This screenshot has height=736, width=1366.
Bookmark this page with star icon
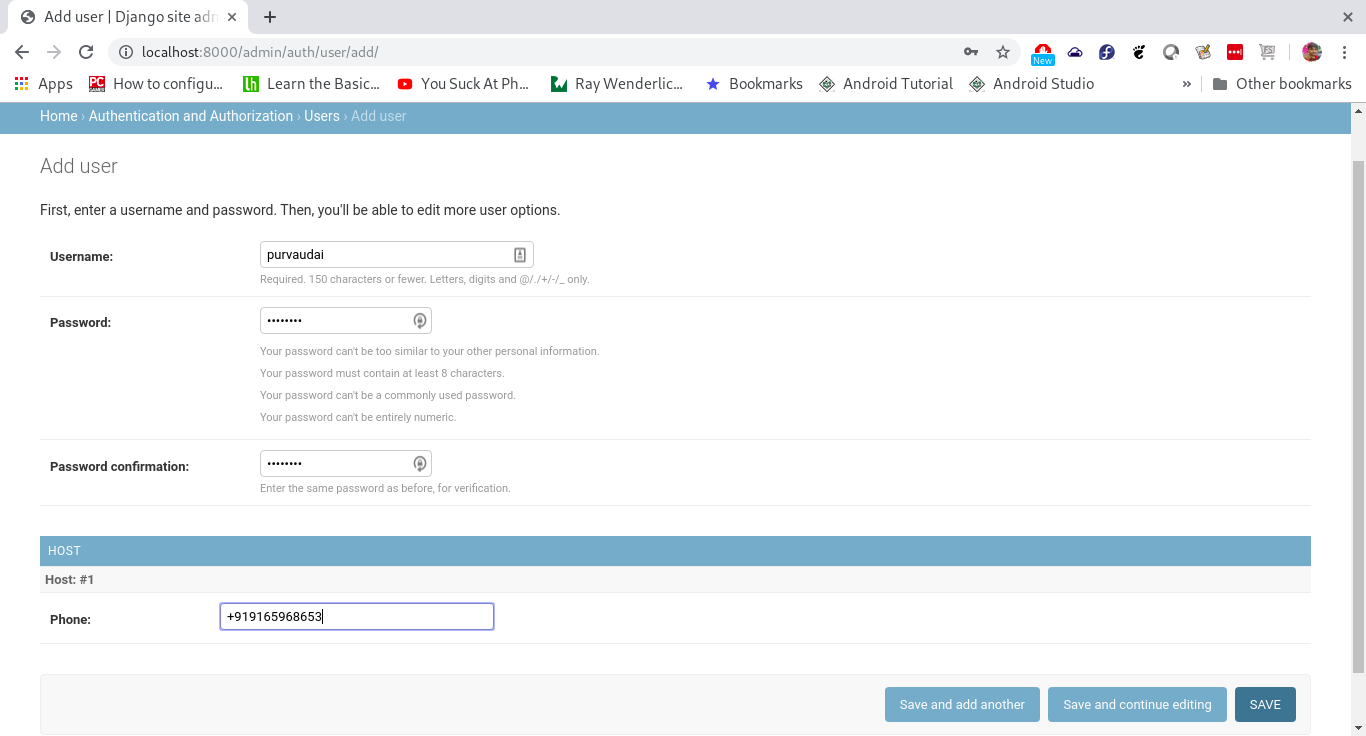coord(1002,52)
